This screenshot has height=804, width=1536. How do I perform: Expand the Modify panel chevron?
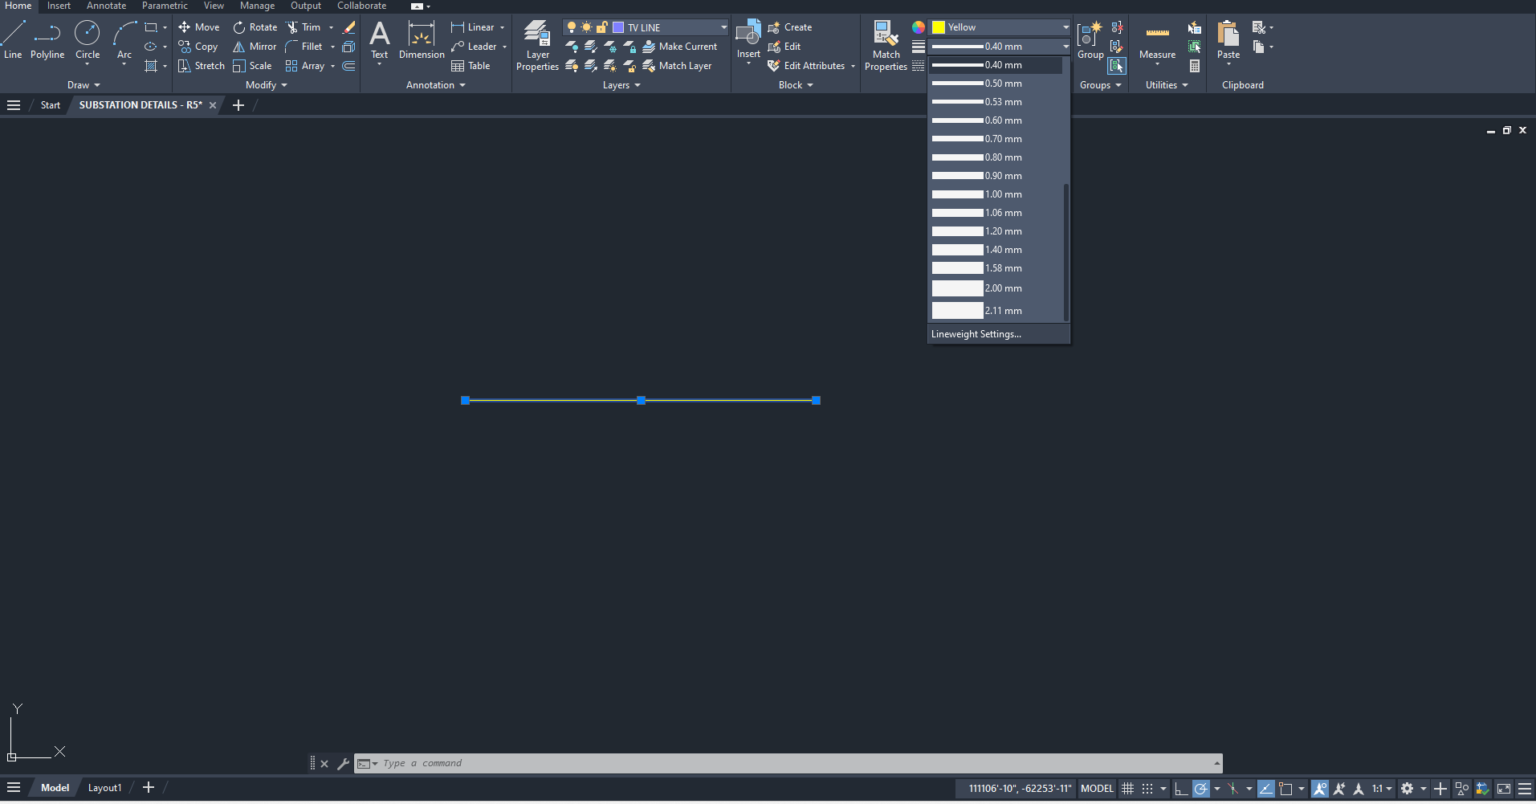coord(282,85)
